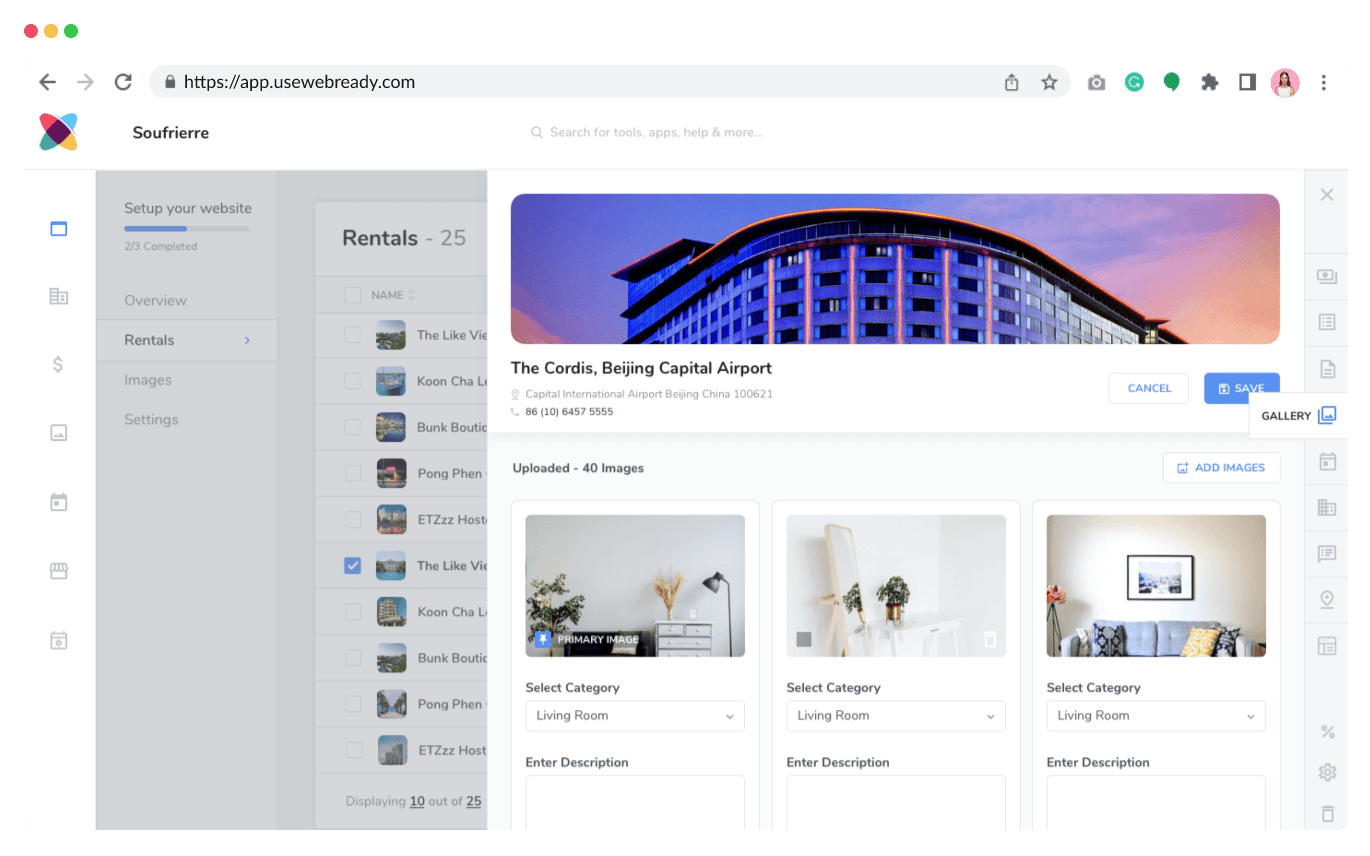Open the document icon in right toolbar
The width and height of the screenshot is (1370, 856).
tap(1327, 369)
